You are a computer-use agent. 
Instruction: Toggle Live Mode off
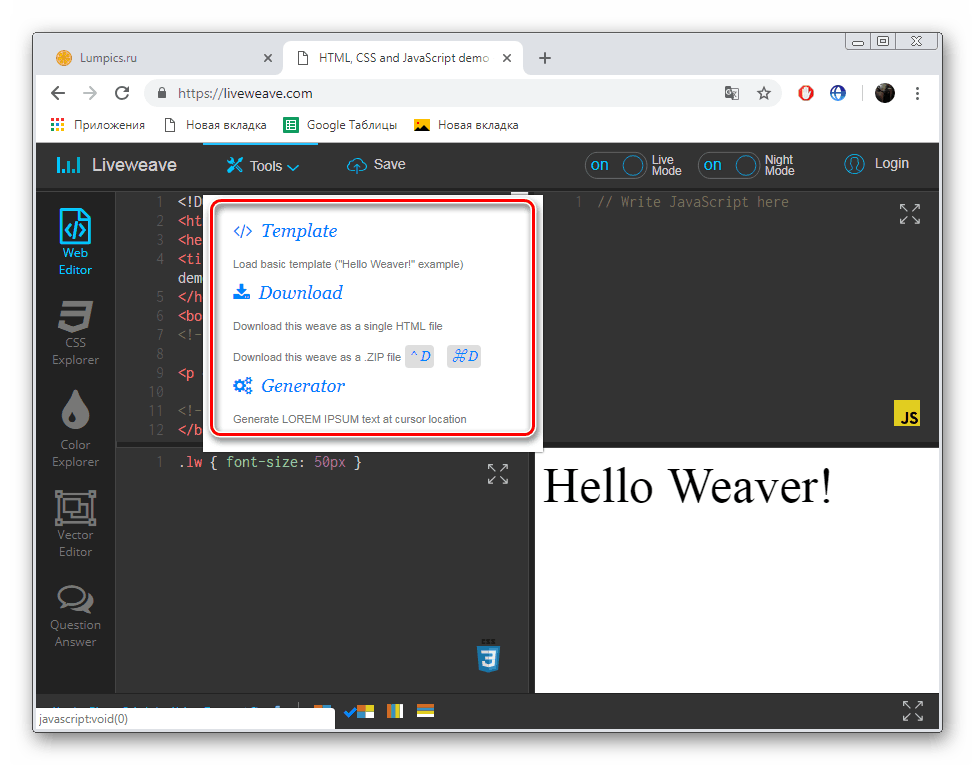pos(616,164)
